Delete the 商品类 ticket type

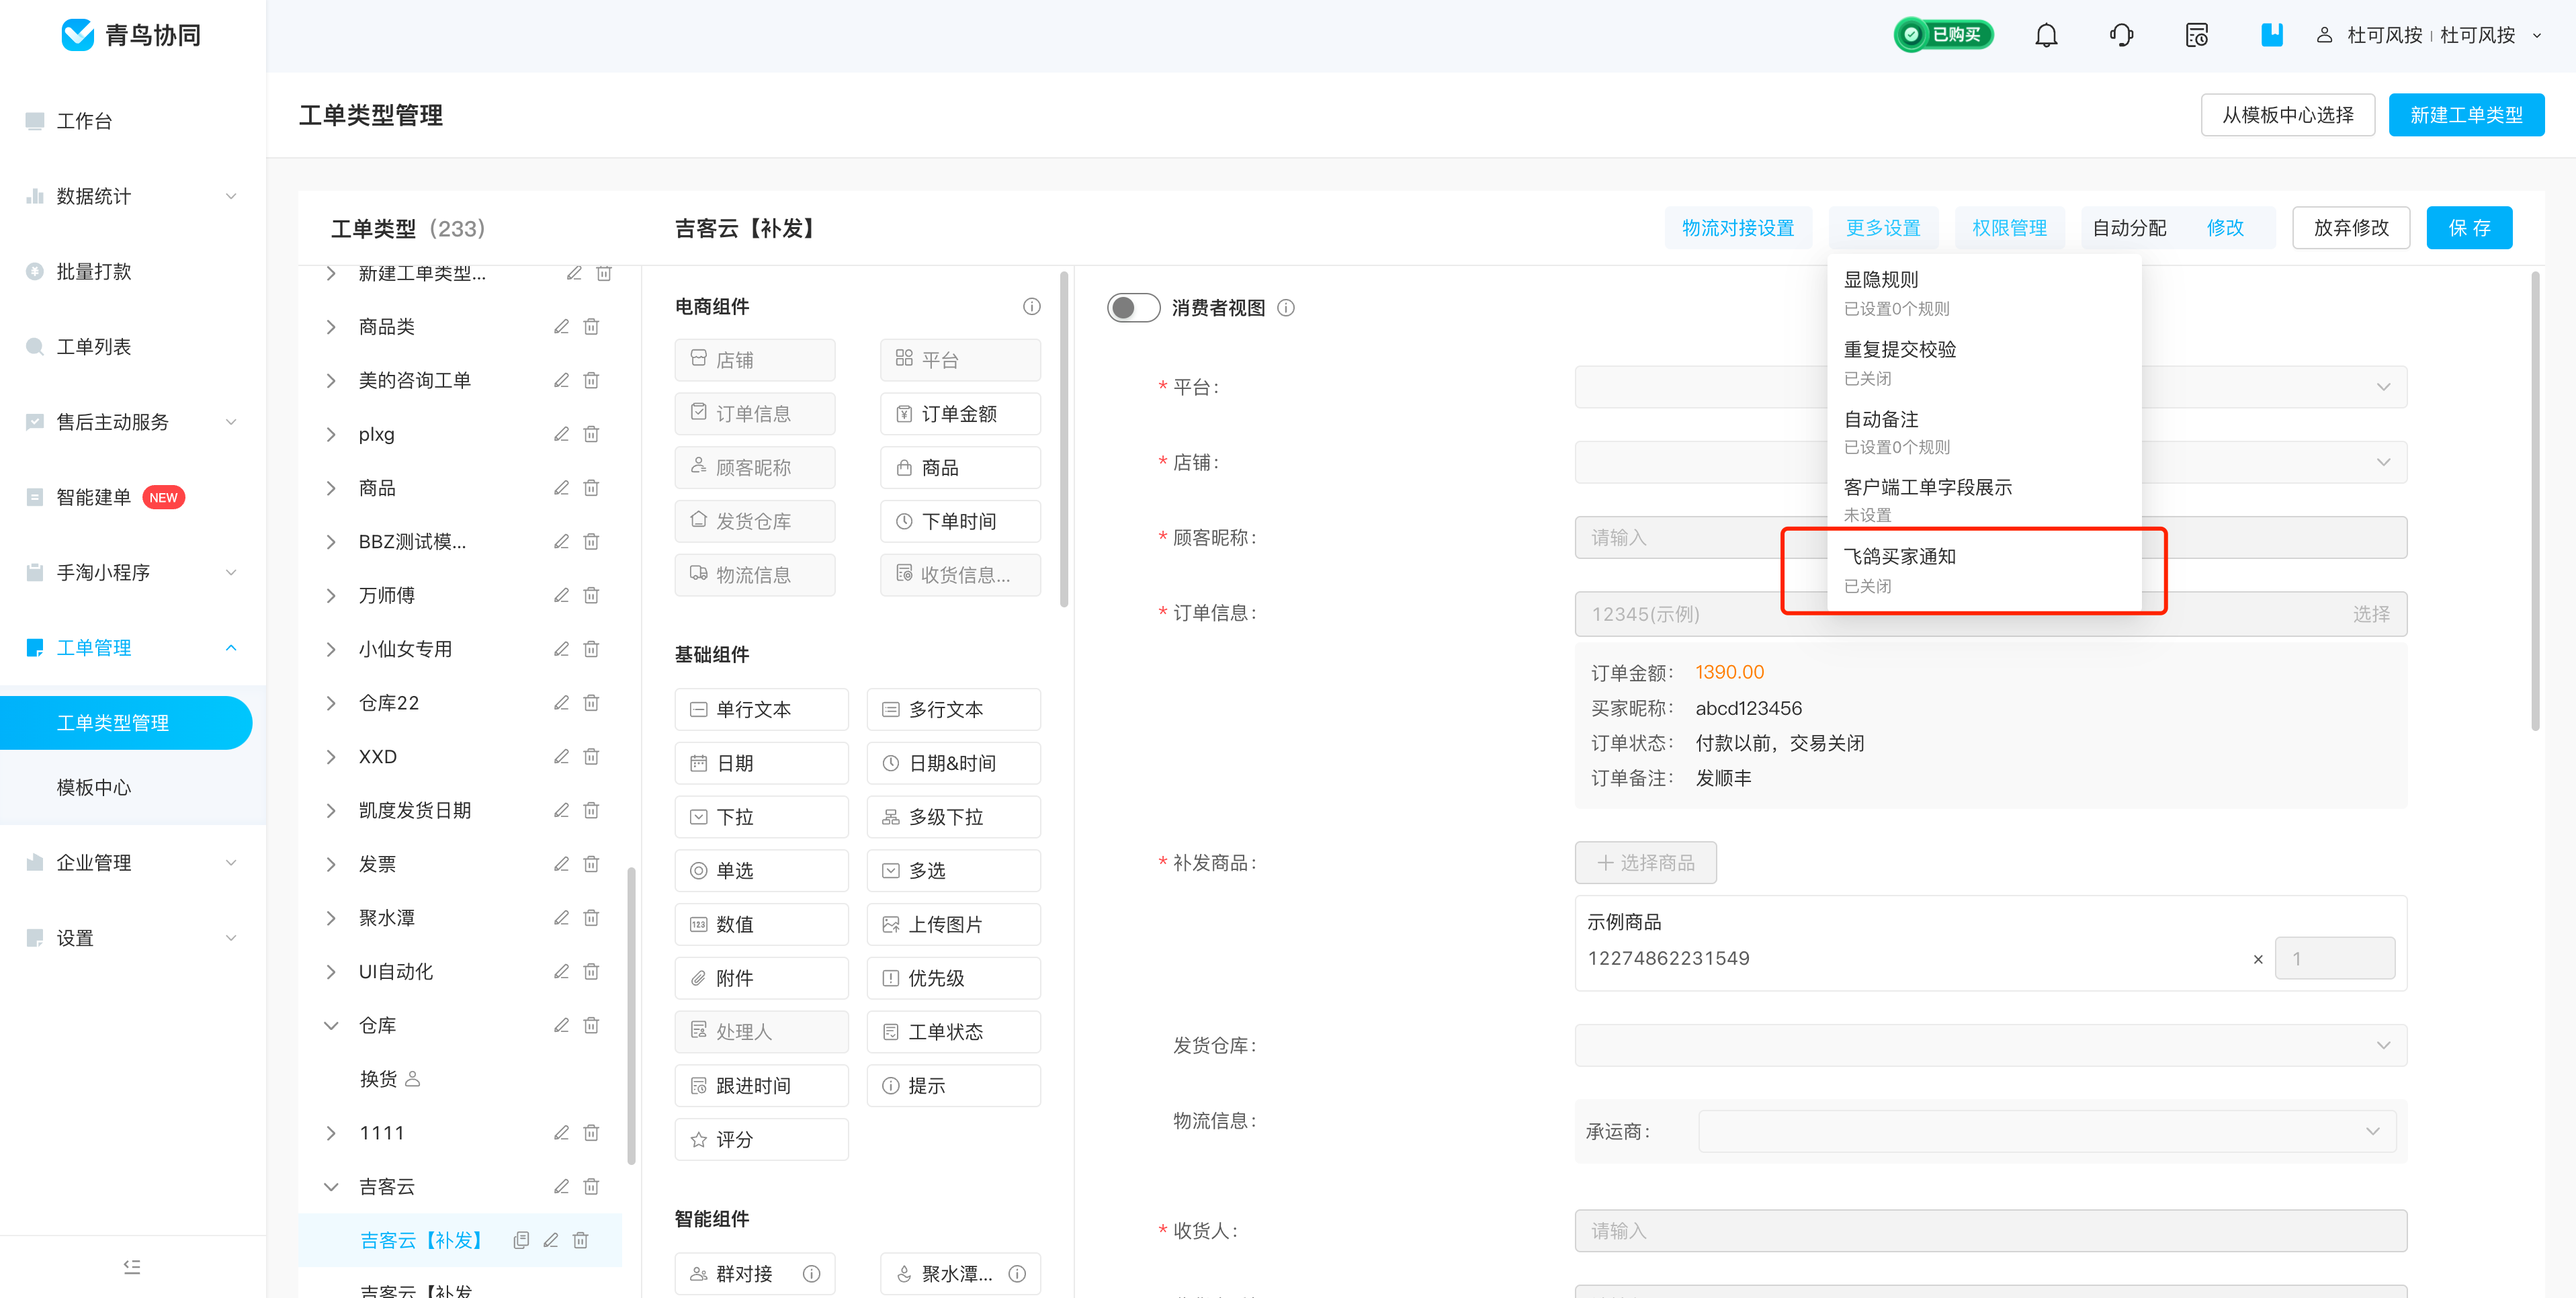coord(591,327)
